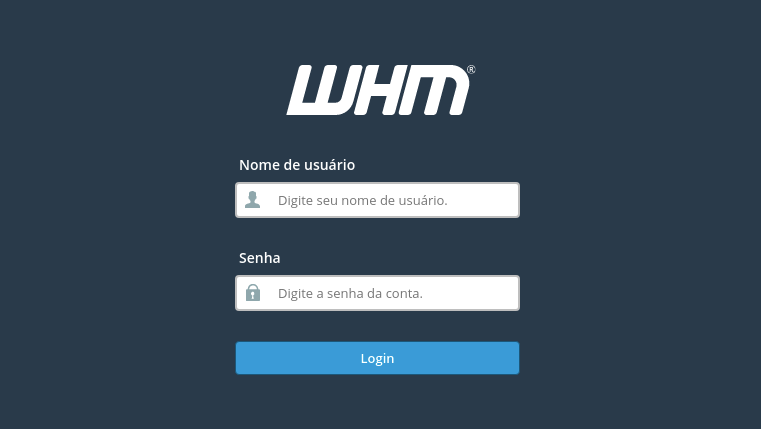This screenshot has width=761, height=429.
Task: Click the right end of the username box
Action: [510, 200]
